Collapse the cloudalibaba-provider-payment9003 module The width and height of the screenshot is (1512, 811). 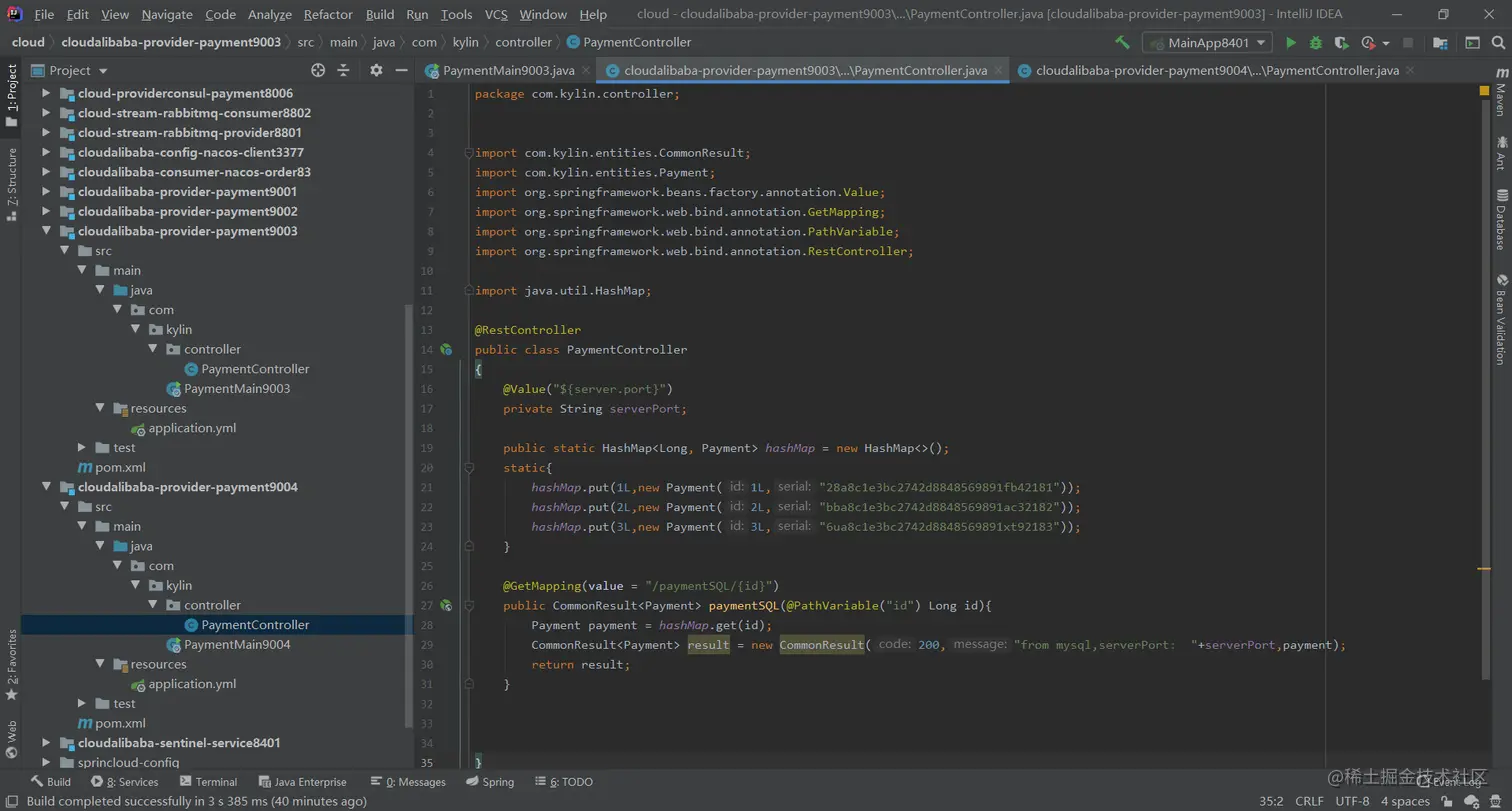pyautogui.click(x=46, y=231)
